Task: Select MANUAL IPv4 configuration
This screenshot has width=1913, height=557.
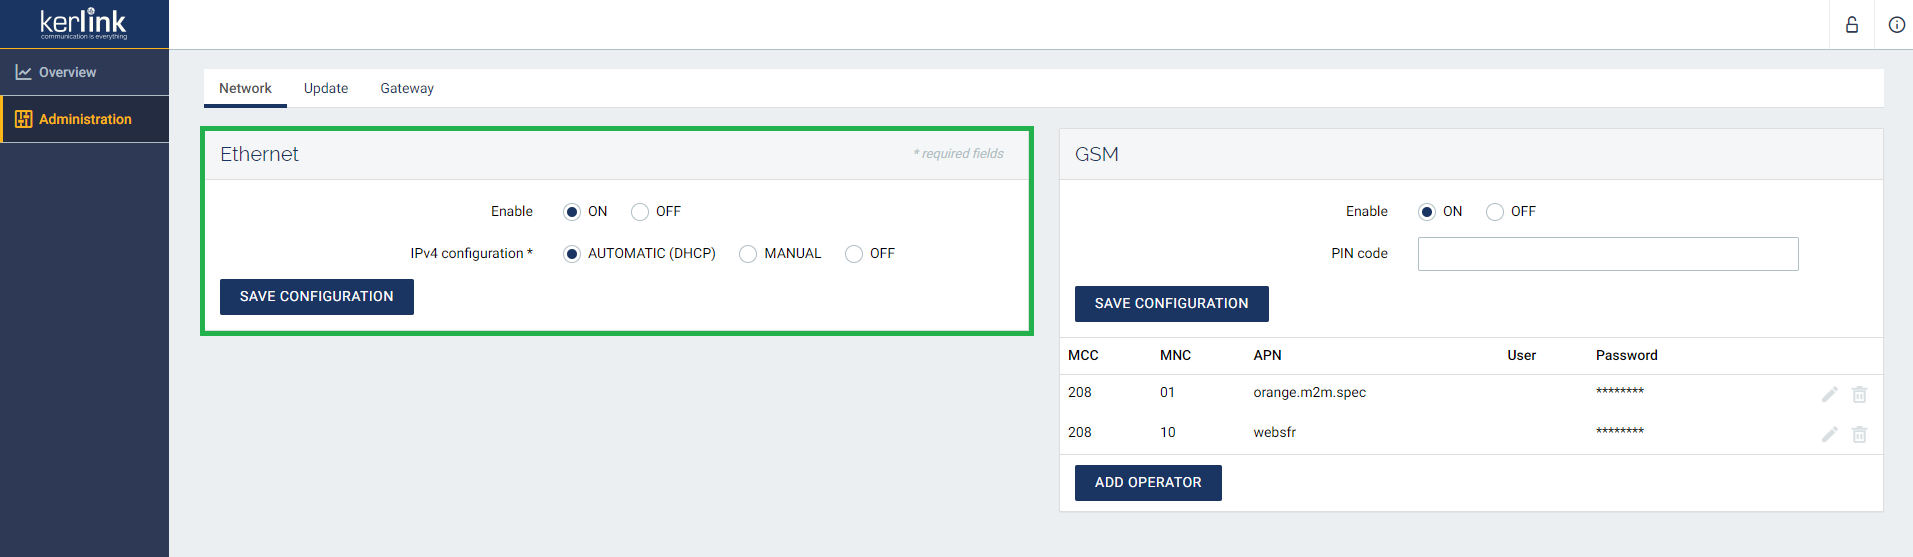Action: coord(748,254)
